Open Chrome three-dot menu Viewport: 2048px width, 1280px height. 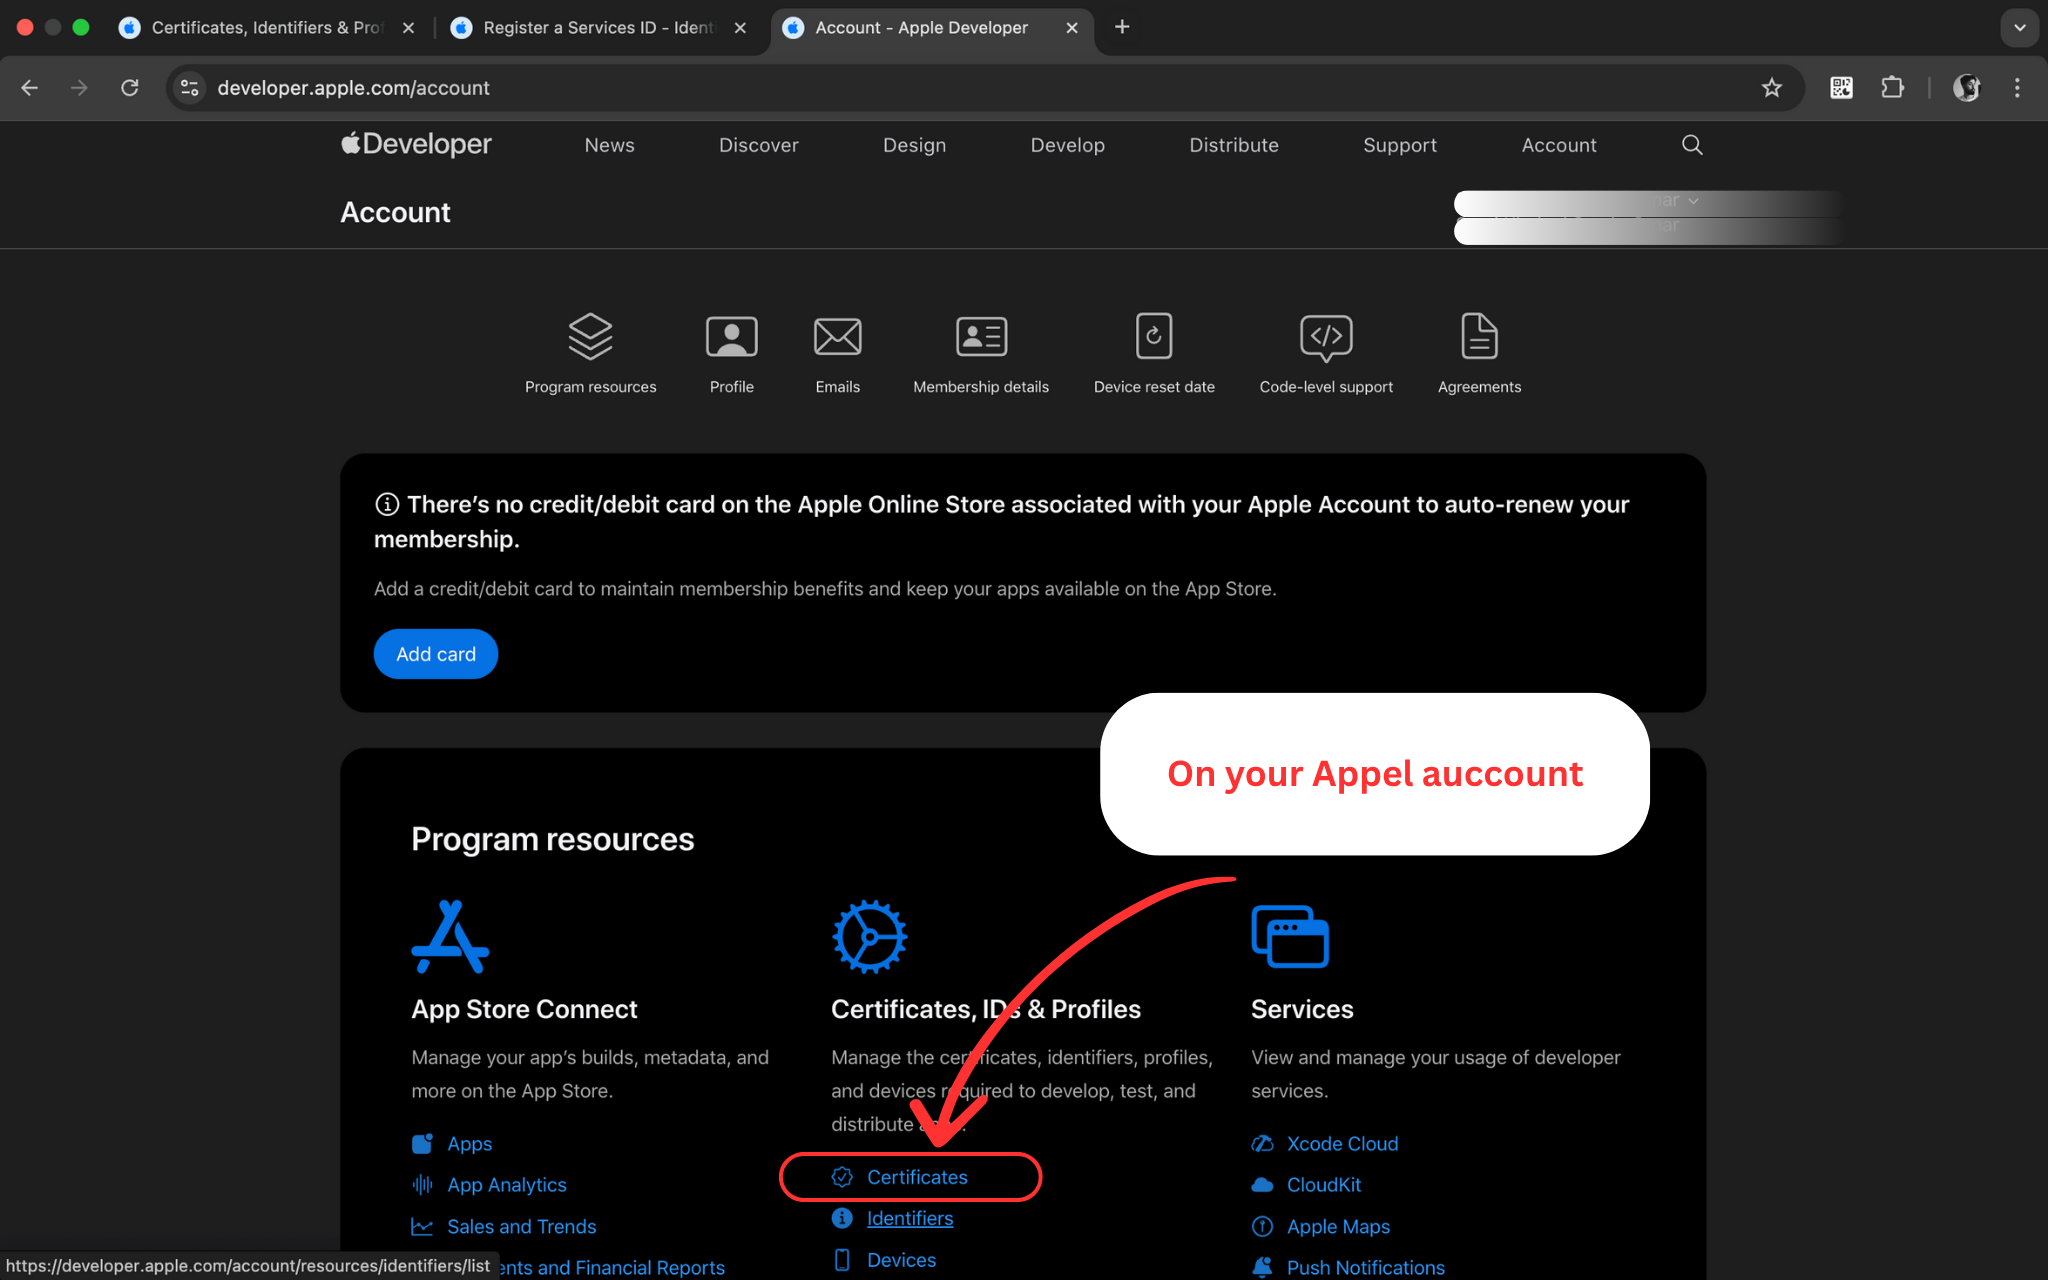(2017, 88)
